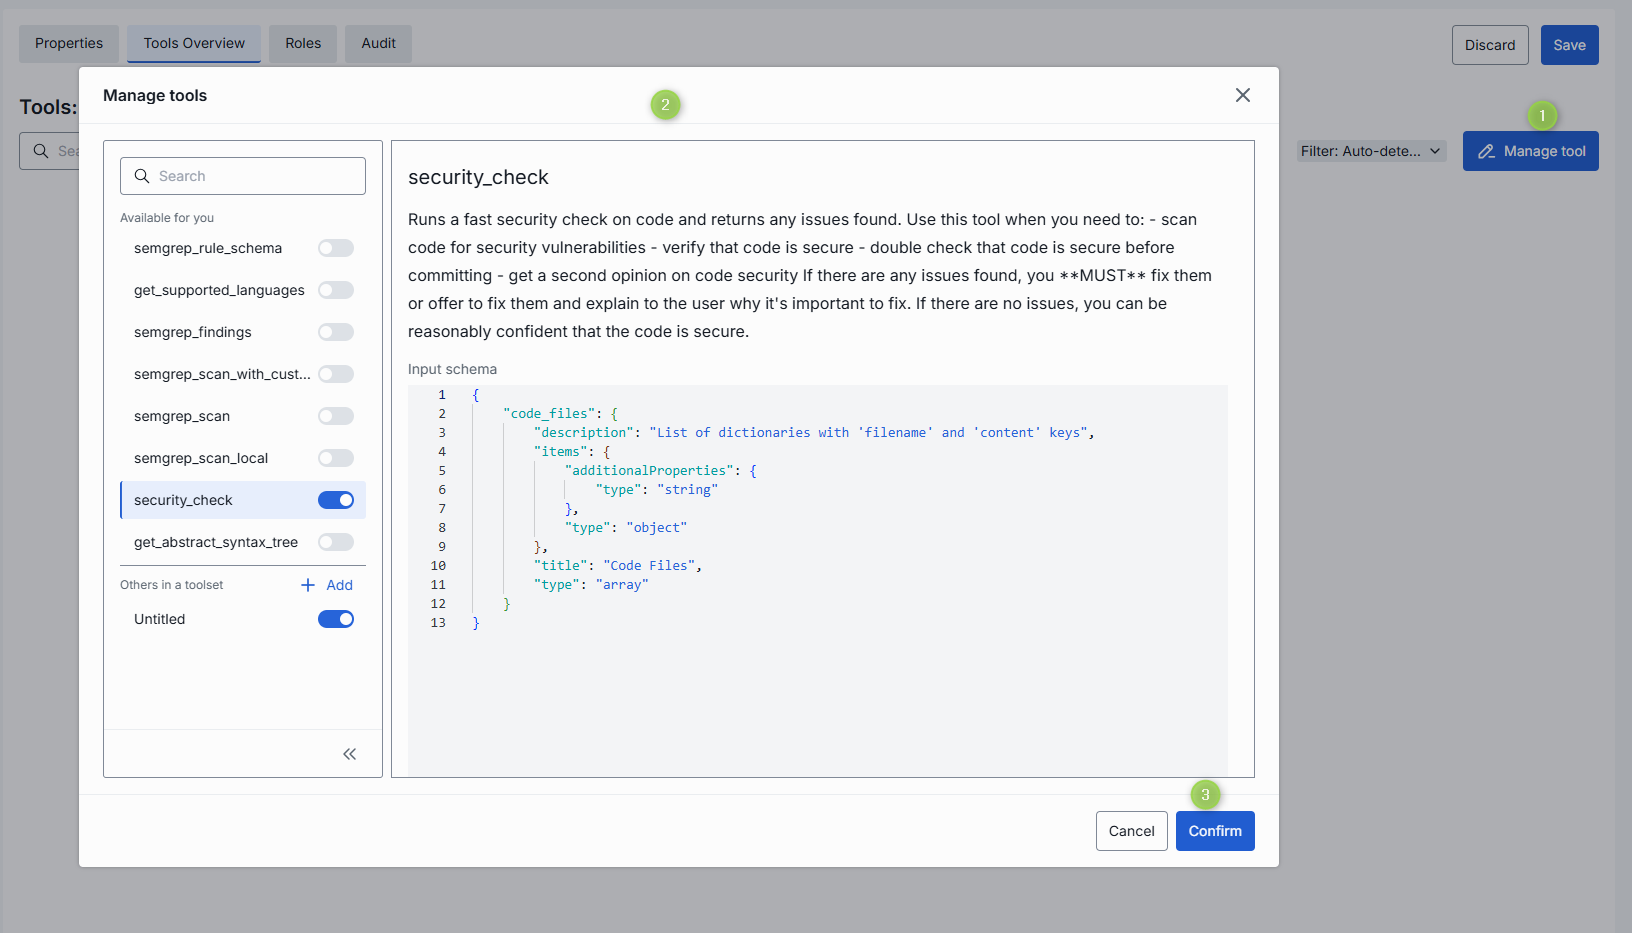Click the plus Add toolset icon

point(308,585)
